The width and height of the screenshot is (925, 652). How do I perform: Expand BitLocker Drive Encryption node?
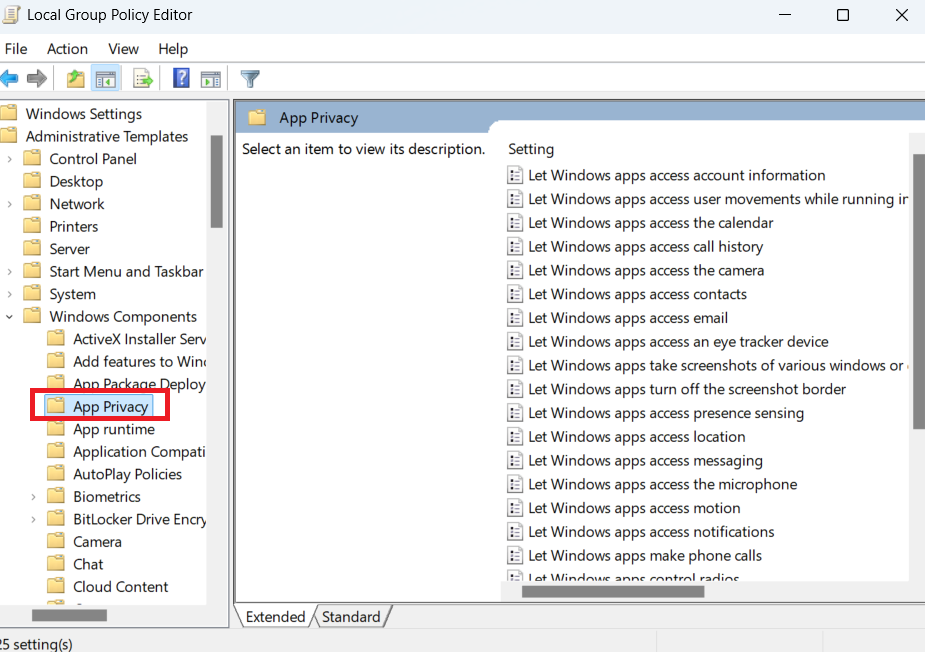[x=33, y=519]
